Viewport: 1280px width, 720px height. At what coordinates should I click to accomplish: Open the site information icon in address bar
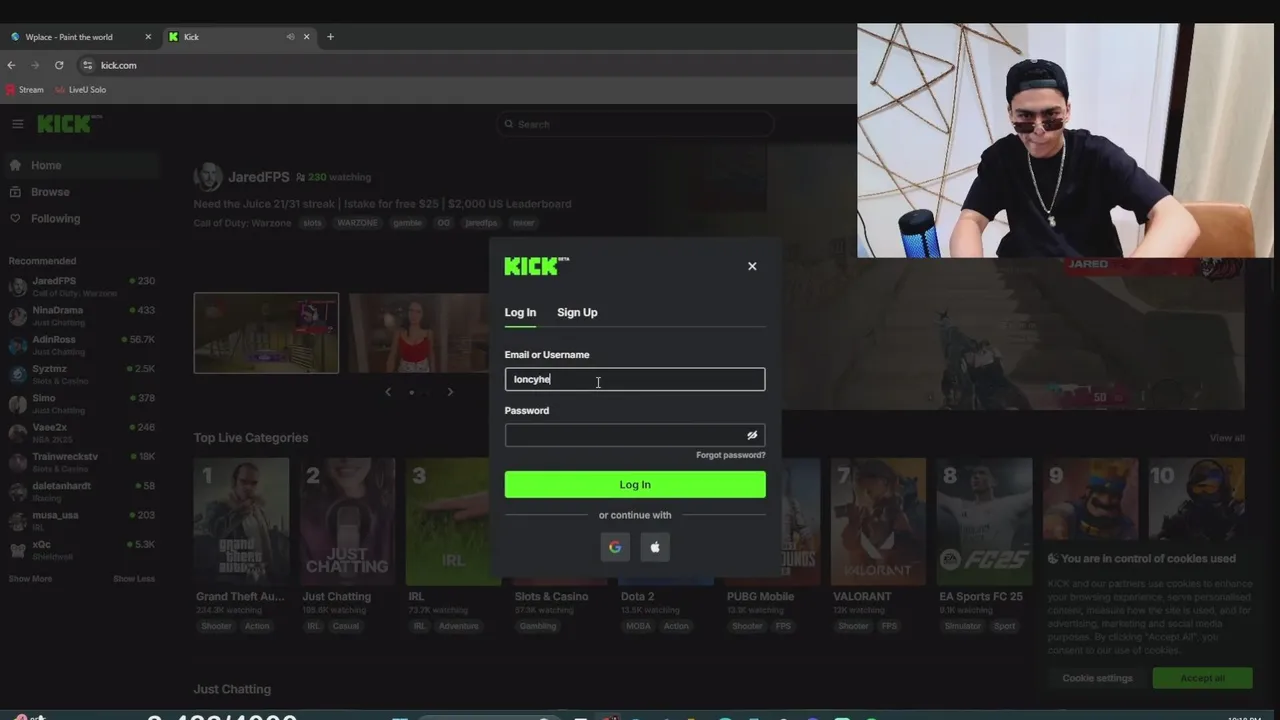pyautogui.click(x=87, y=65)
